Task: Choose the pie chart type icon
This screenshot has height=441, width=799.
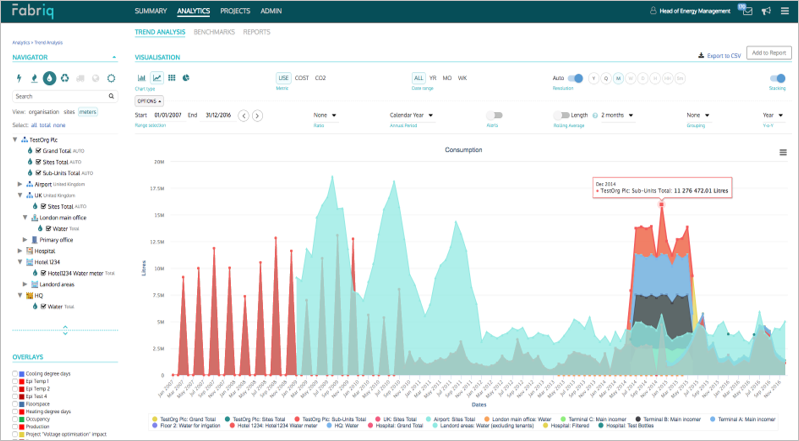Action: 186,78
